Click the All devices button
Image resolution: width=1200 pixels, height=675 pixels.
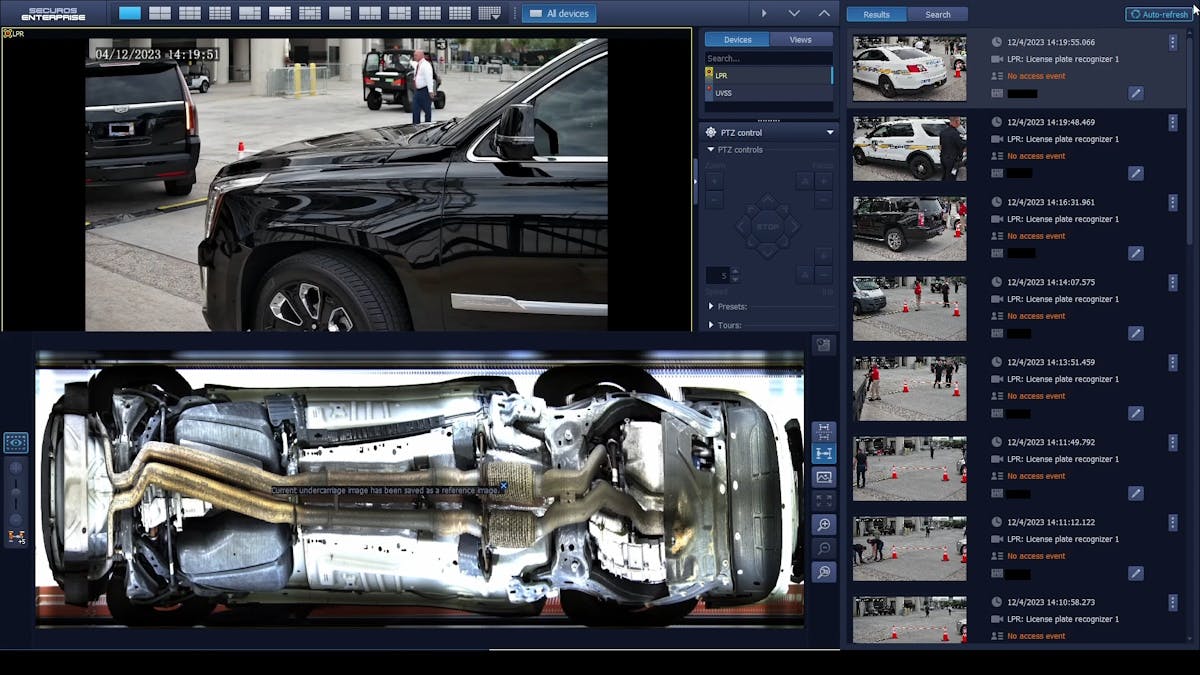click(559, 14)
